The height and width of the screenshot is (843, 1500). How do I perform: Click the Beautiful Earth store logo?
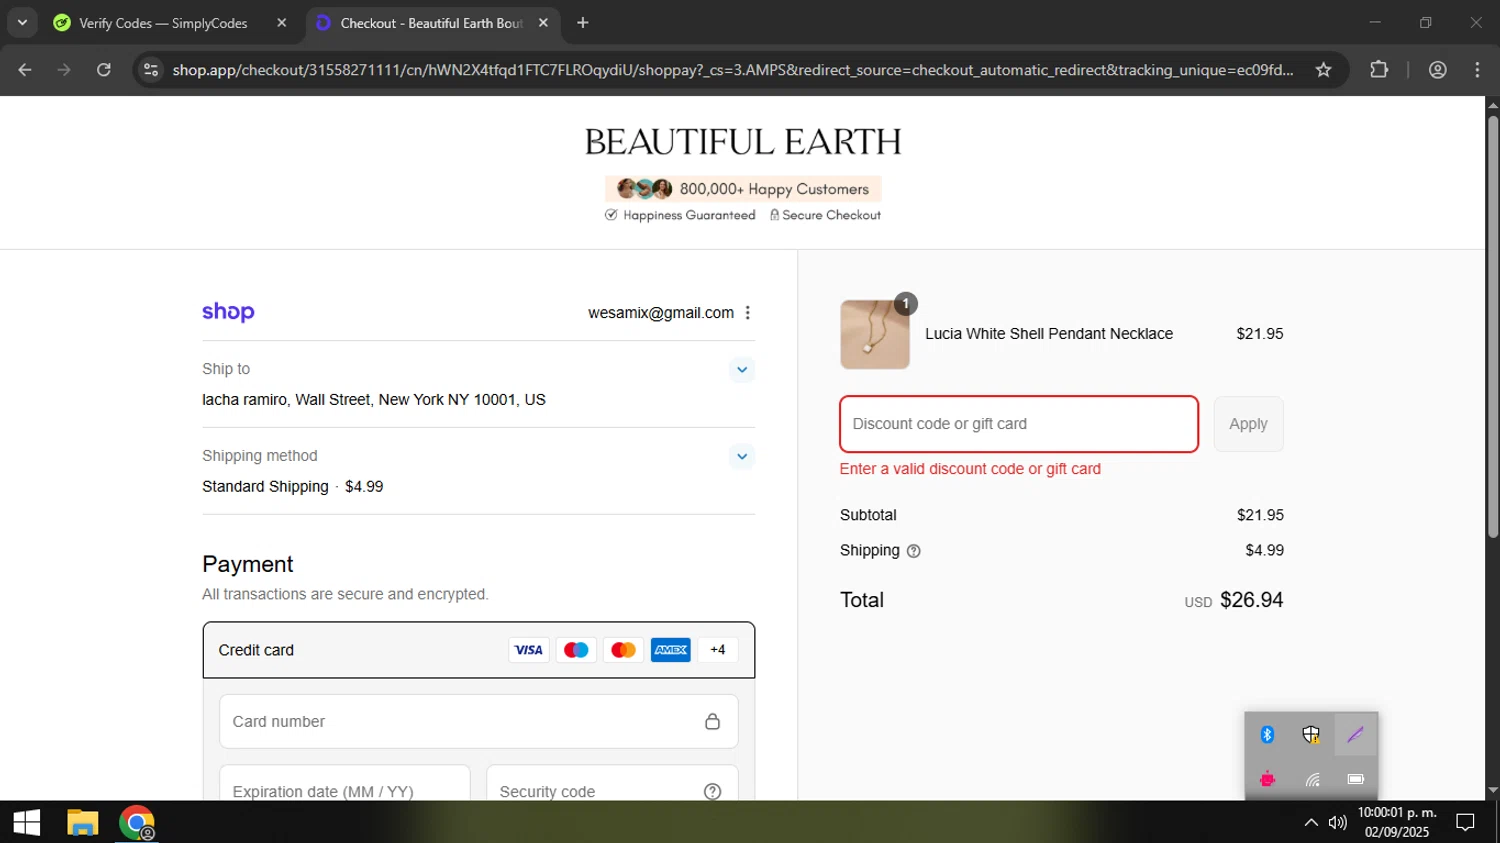(x=743, y=142)
